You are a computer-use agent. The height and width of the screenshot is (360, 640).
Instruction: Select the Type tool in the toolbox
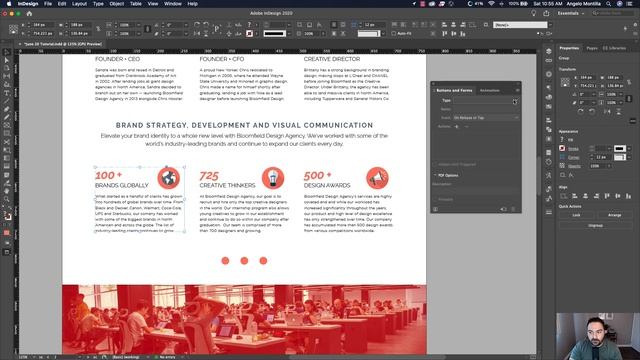[7, 93]
